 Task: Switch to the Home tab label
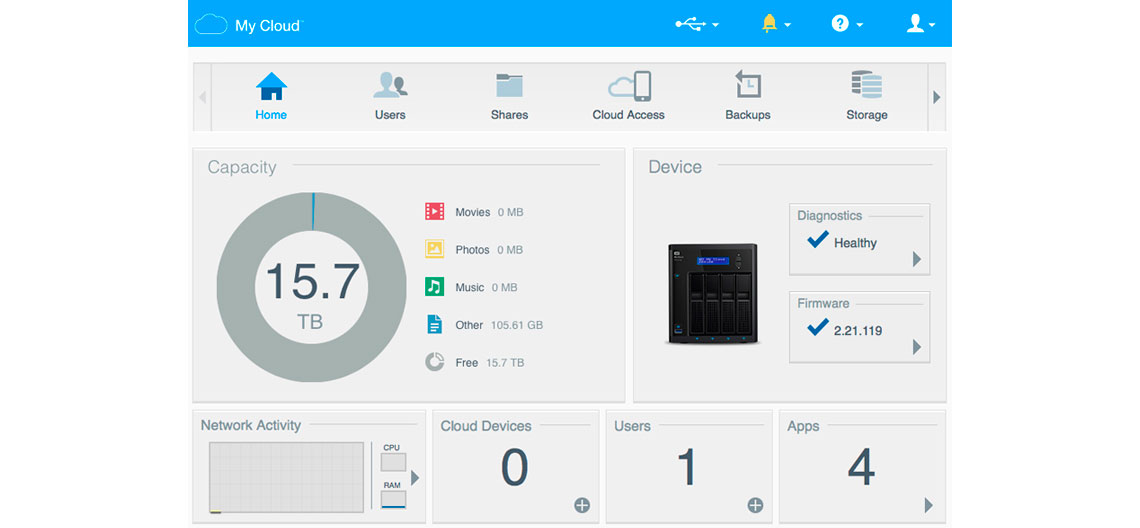[271, 115]
